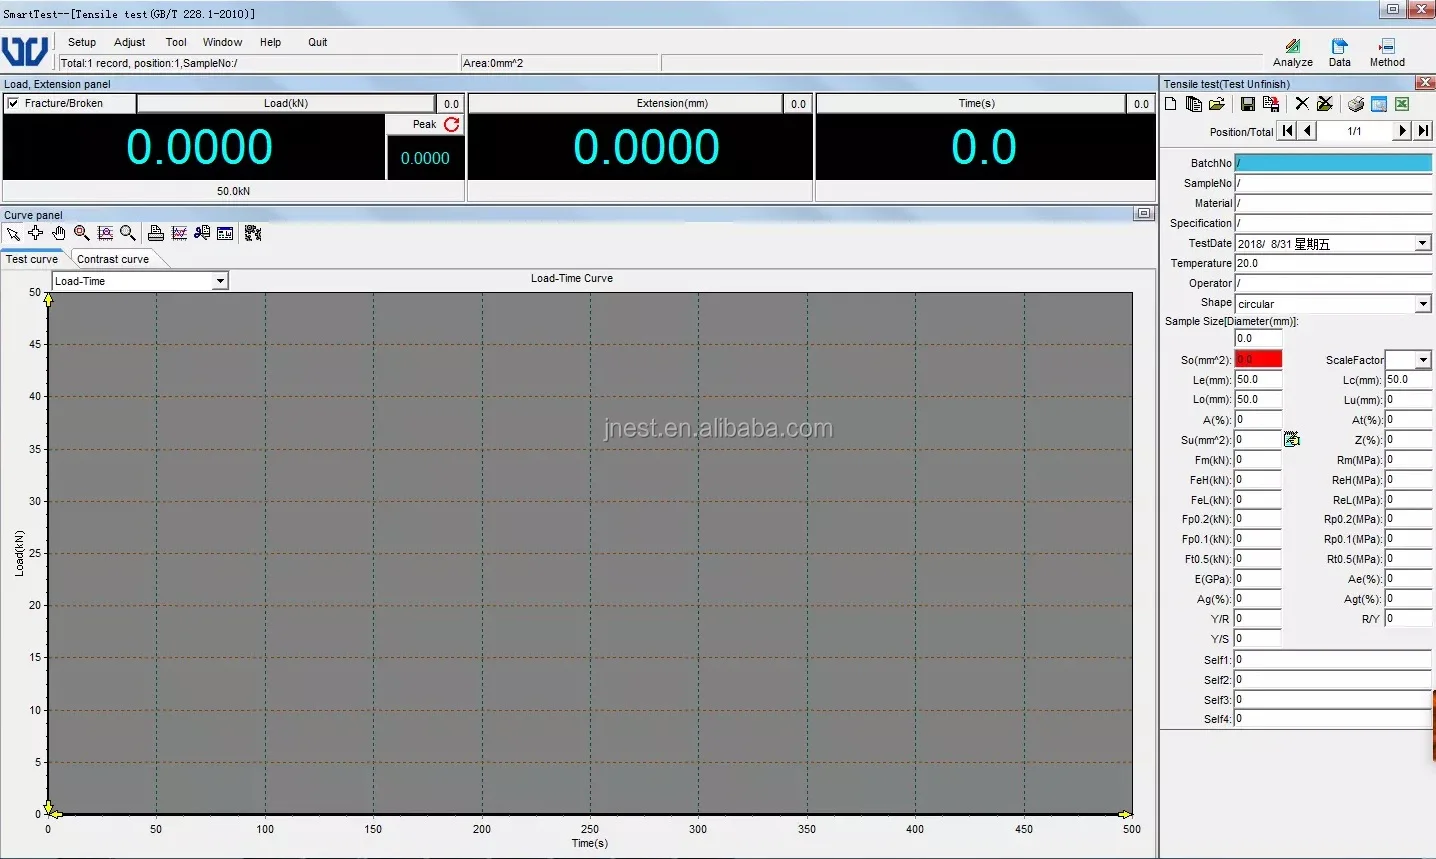The image size is (1436, 859).
Task: Export results to Excel
Action: coord(1402,104)
